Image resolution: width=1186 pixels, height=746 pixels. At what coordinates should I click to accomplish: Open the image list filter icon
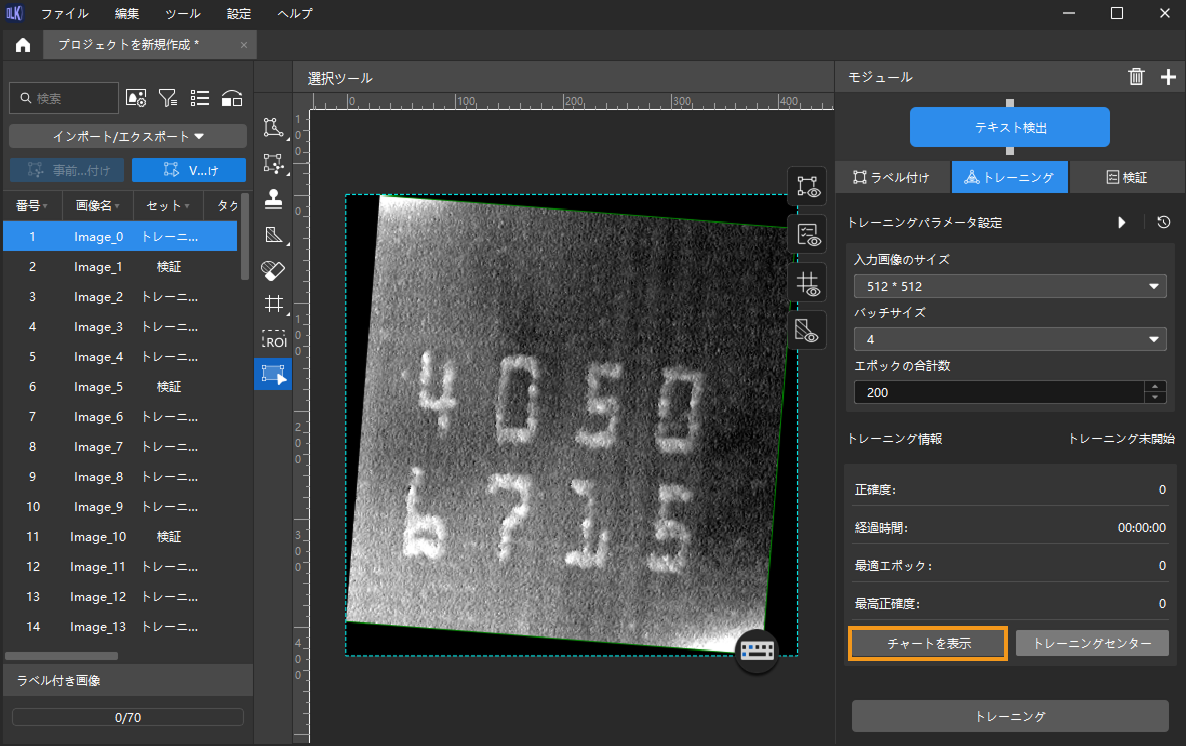tap(168, 98)
